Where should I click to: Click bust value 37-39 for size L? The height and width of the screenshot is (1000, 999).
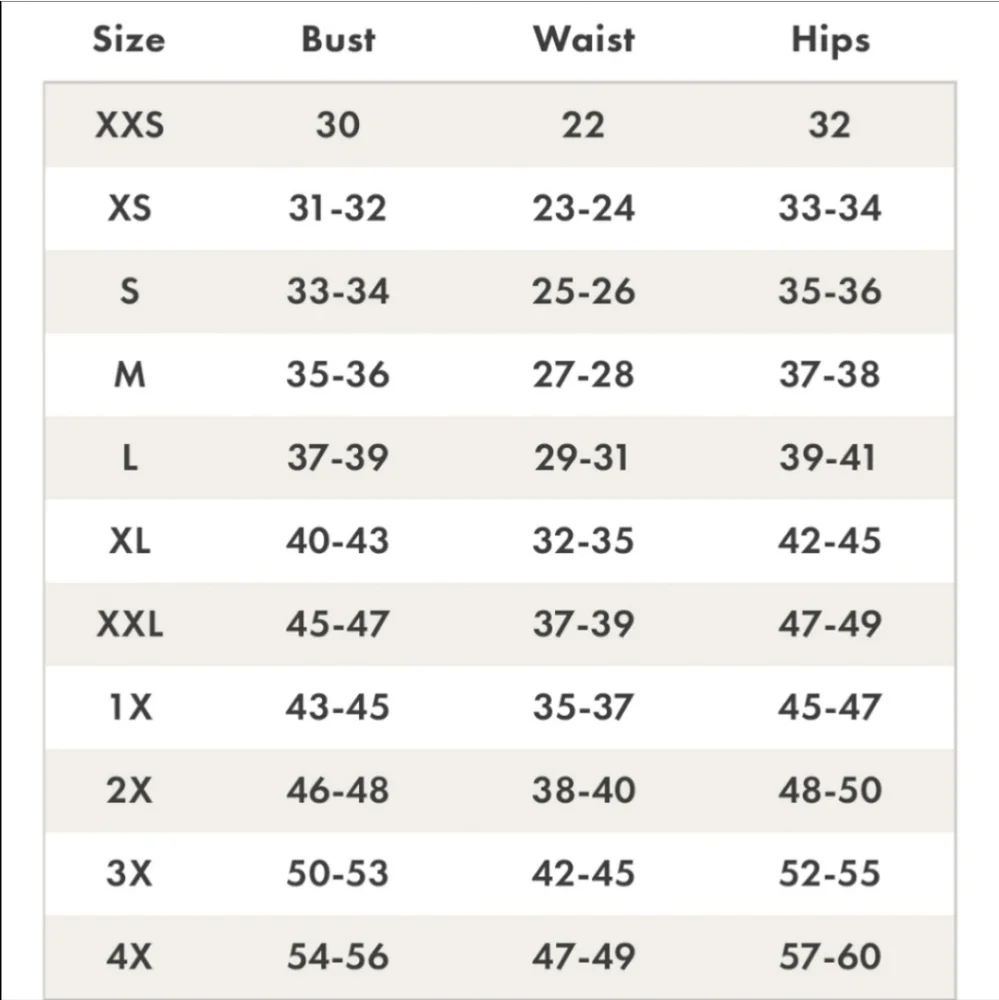point(338,458)
